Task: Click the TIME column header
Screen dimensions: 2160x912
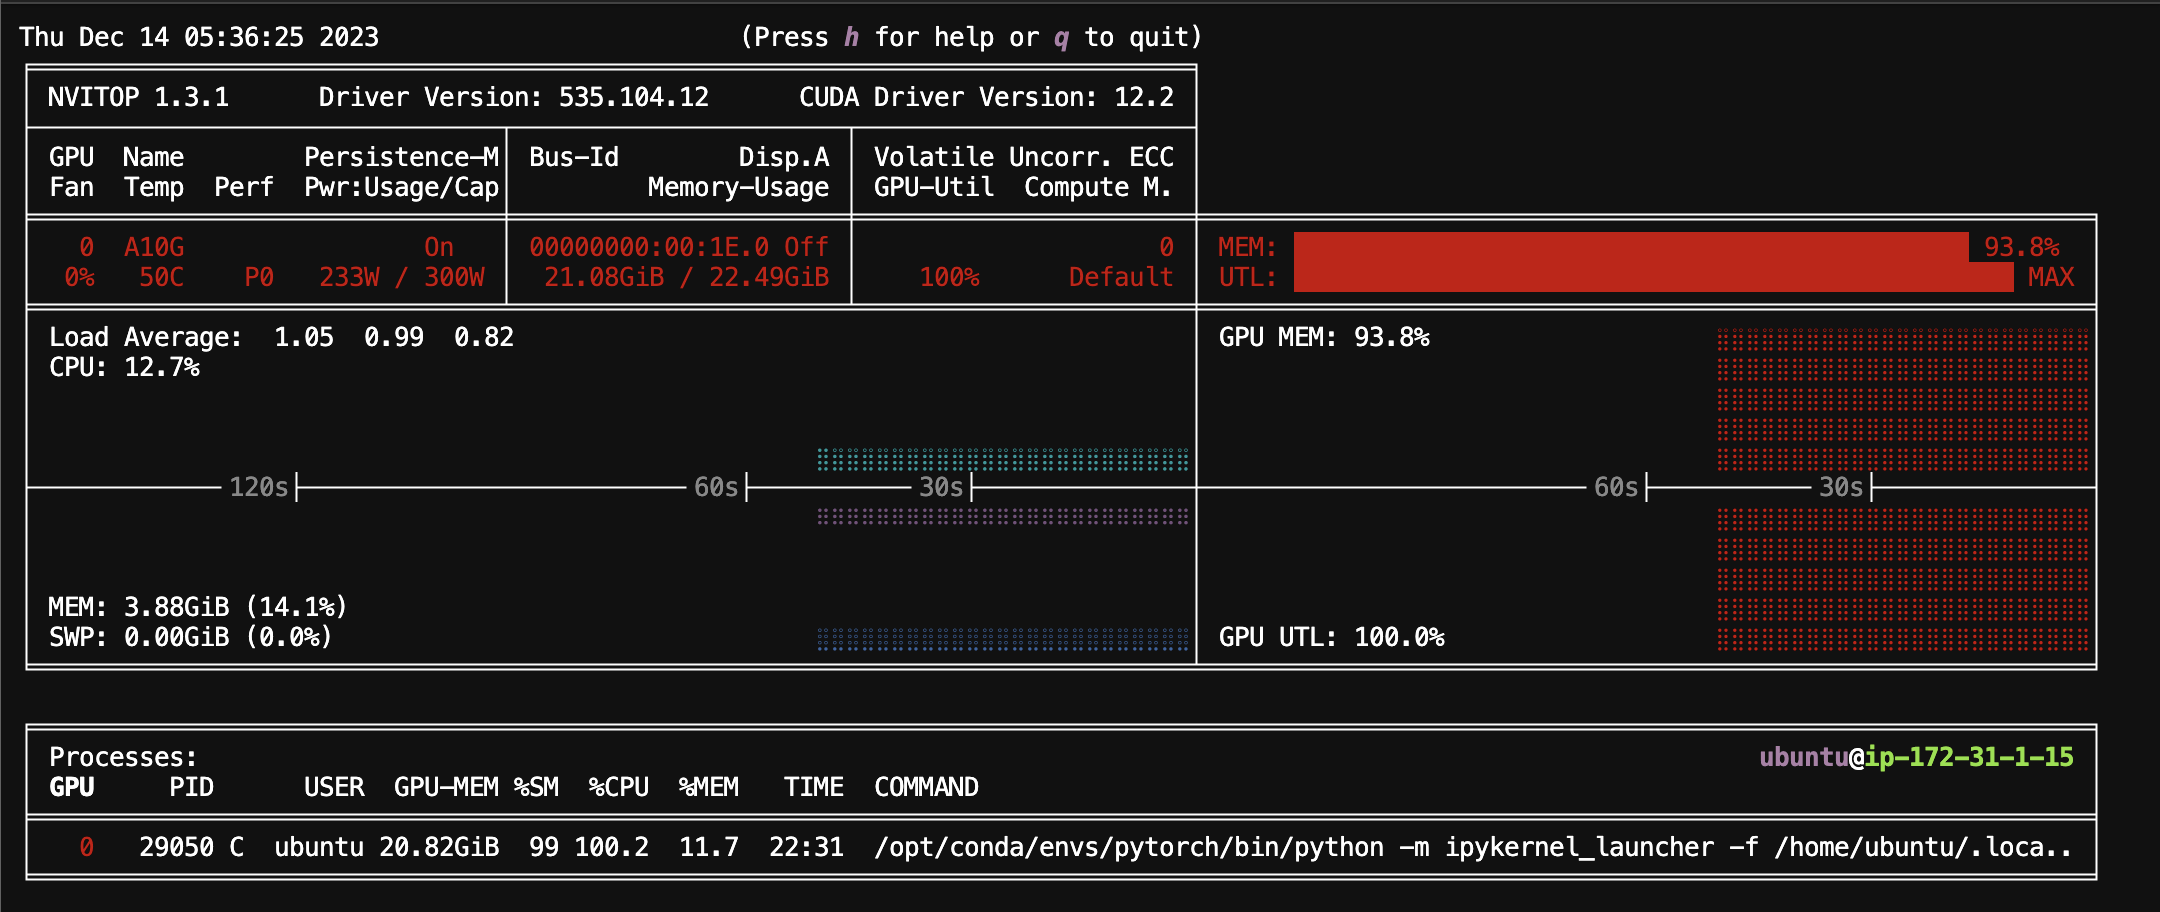Action: click(x=813, y=787)
